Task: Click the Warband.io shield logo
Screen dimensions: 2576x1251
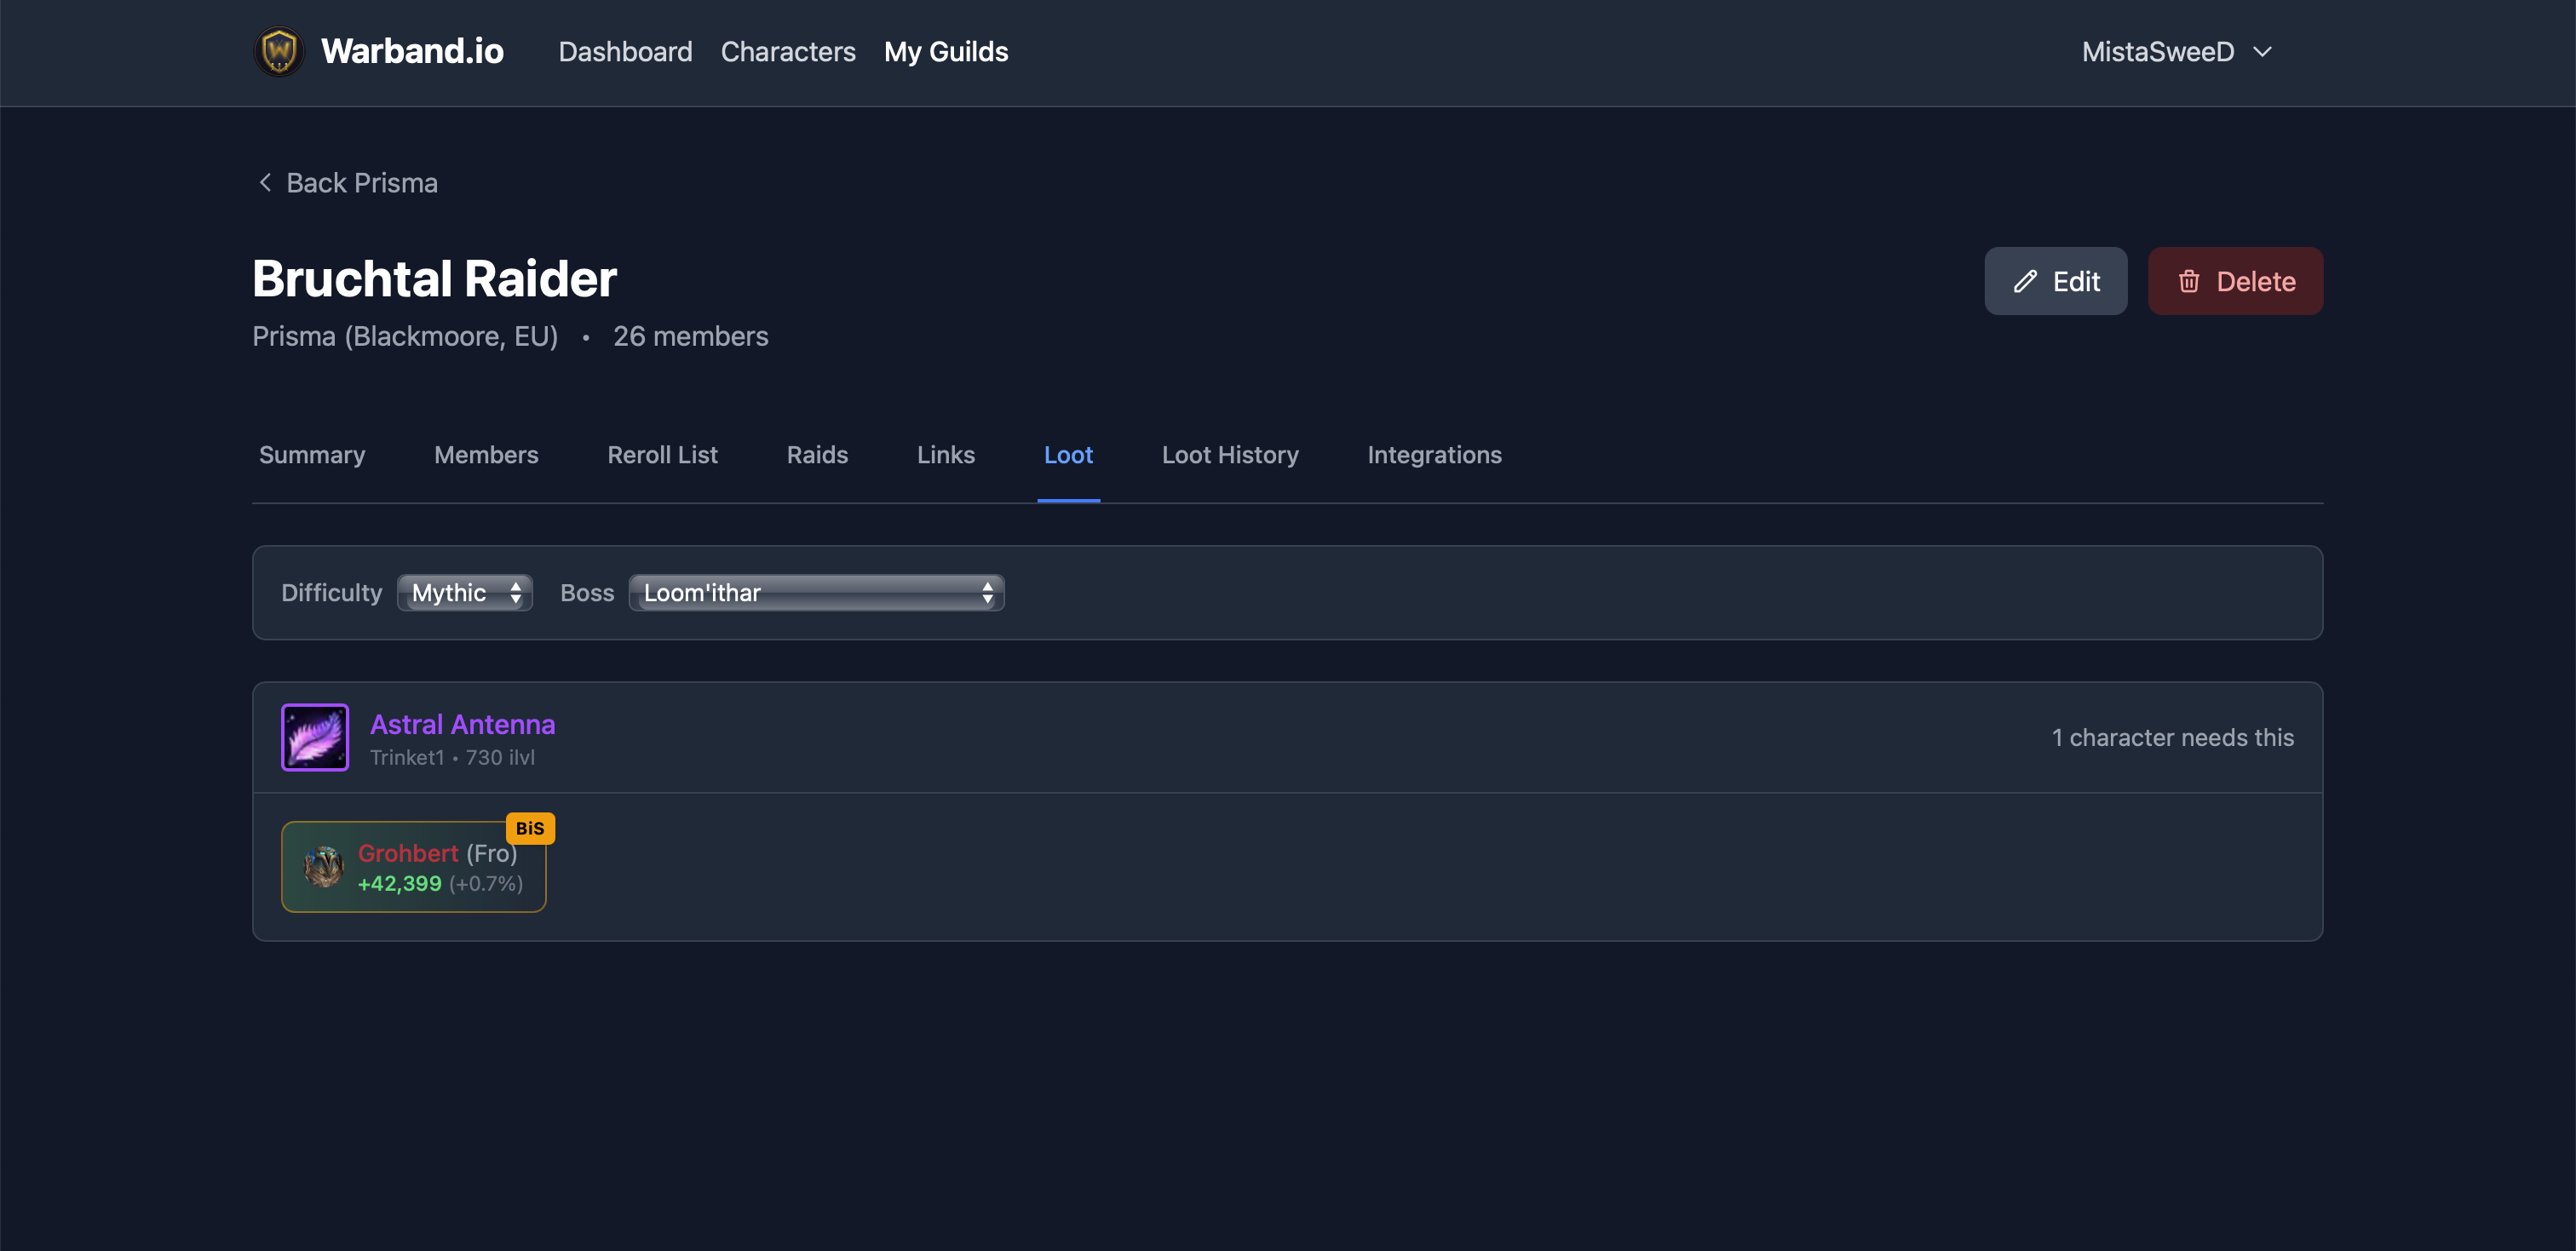Action: pos(279,51)
